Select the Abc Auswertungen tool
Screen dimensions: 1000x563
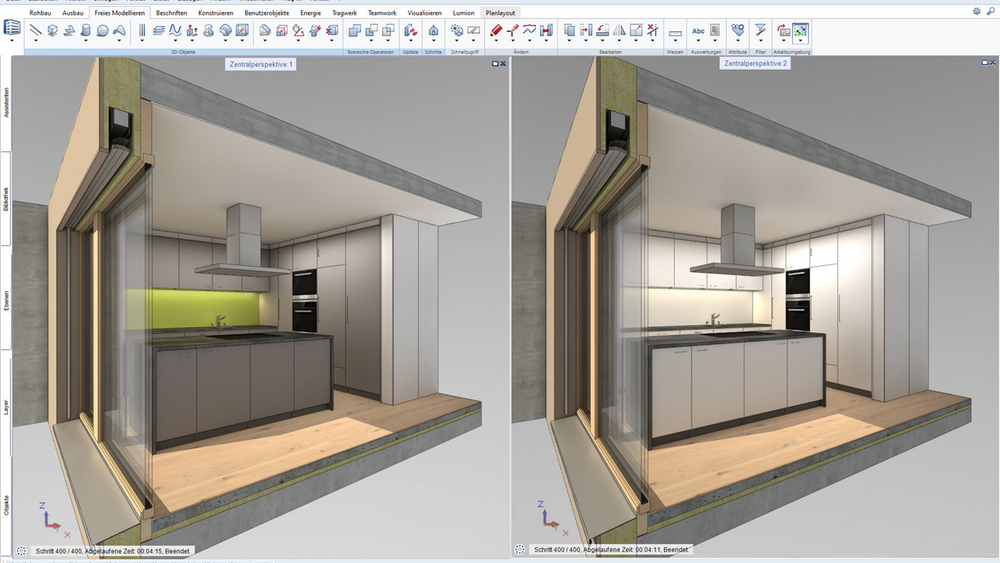pyautogui.click(x=698, y=30)
